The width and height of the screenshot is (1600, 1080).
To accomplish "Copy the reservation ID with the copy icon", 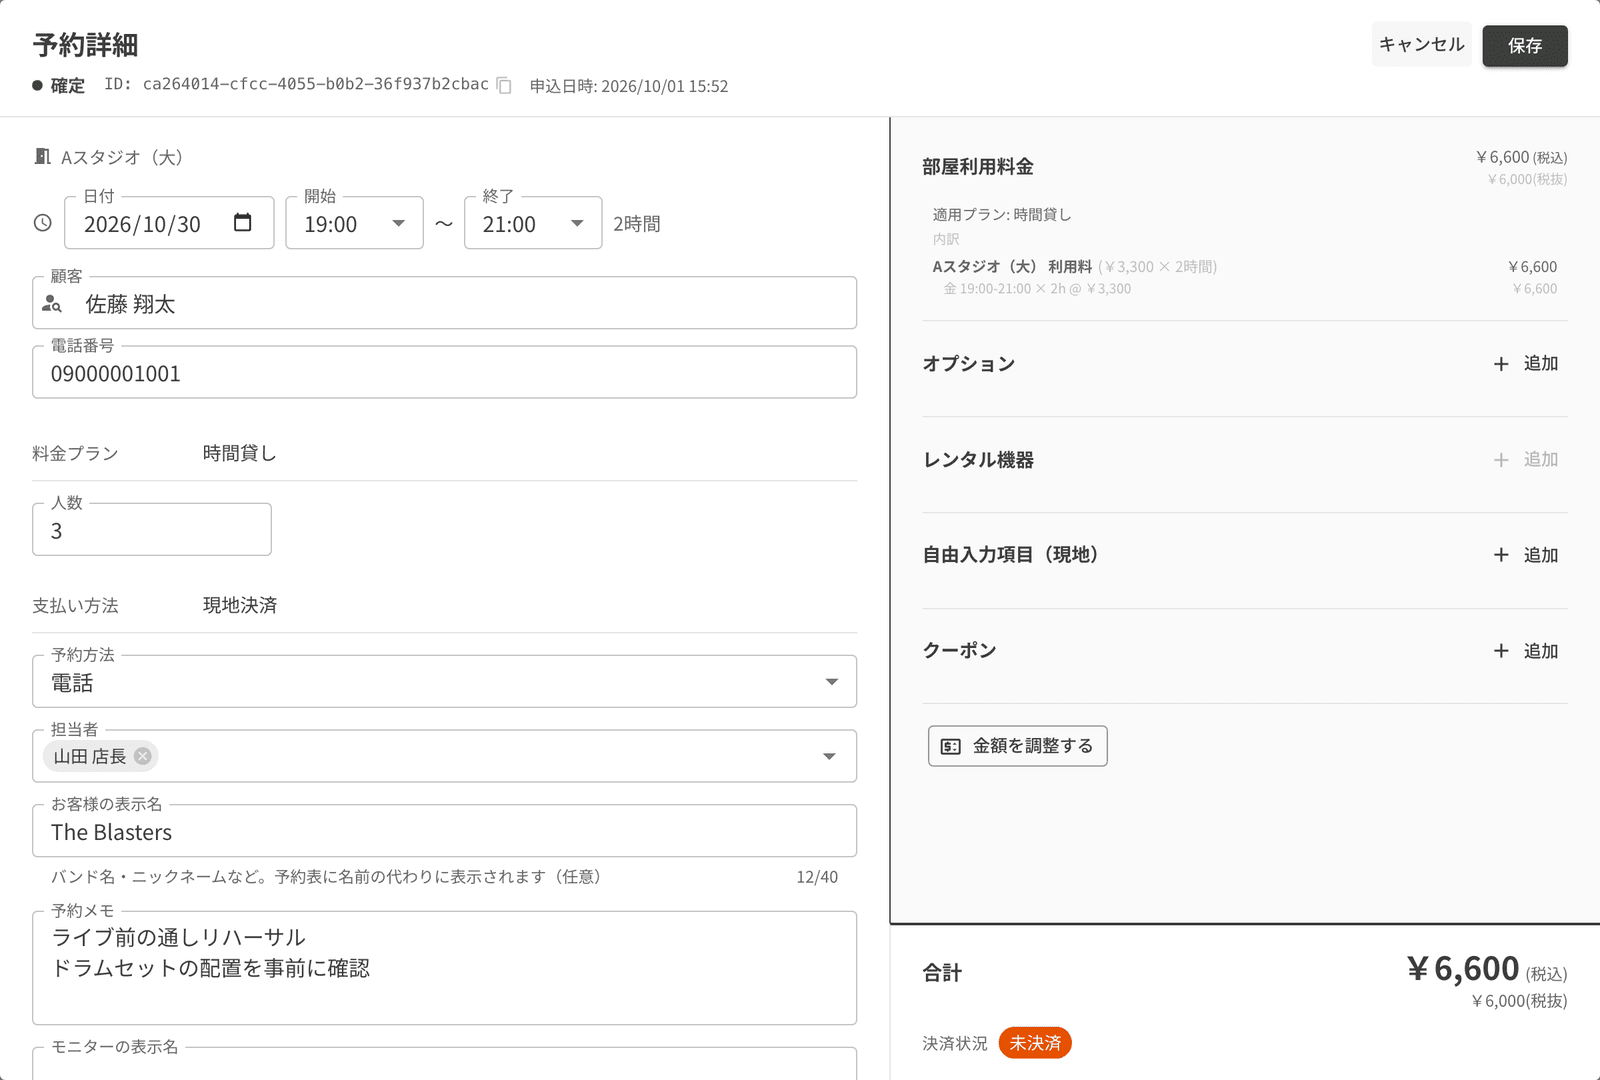I will pyautogui.click(x=504, y=86).
